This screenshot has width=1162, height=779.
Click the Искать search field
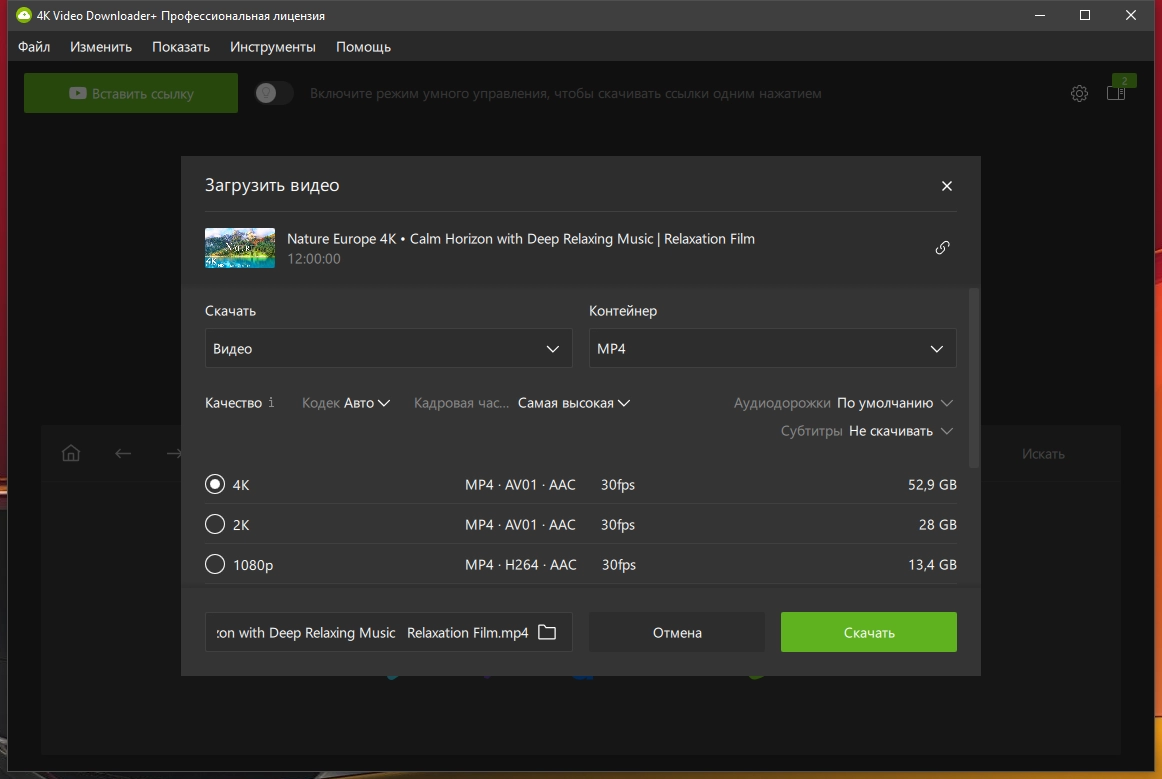1043,454
